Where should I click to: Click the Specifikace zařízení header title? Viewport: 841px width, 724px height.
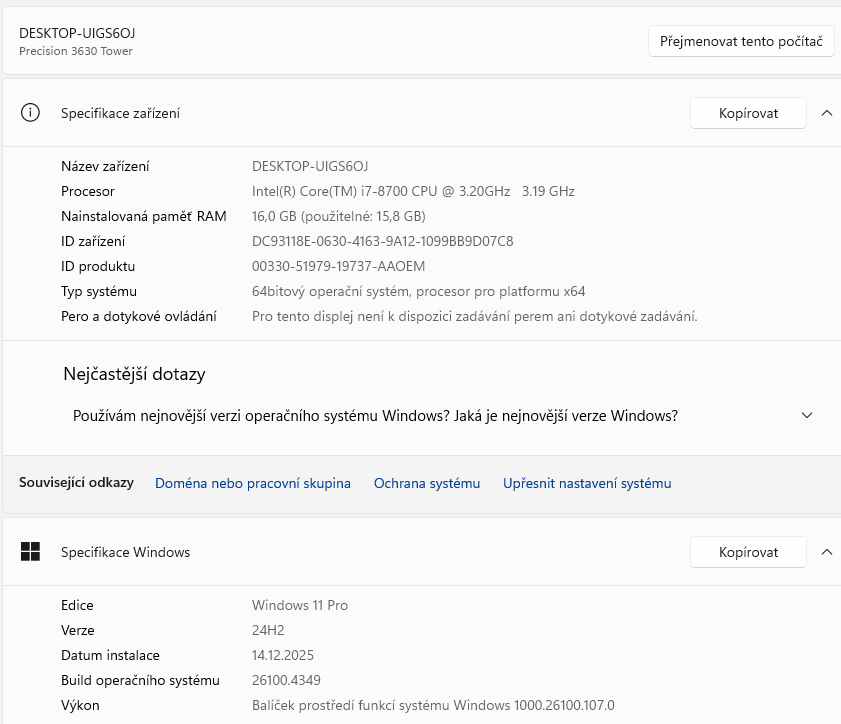[x=120, y=113]
